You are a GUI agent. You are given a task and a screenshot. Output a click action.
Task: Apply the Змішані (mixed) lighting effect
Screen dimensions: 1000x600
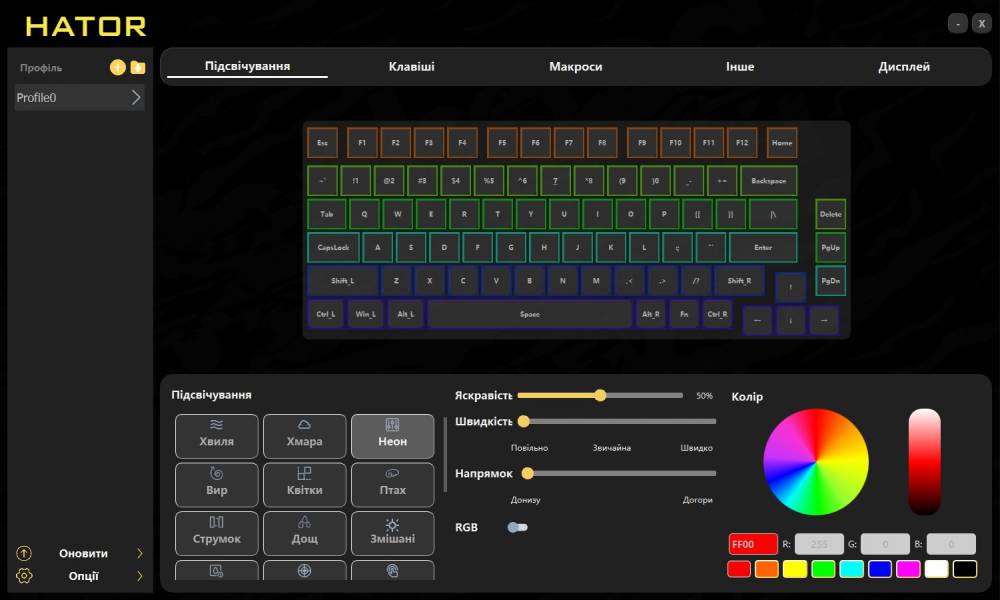393,532
